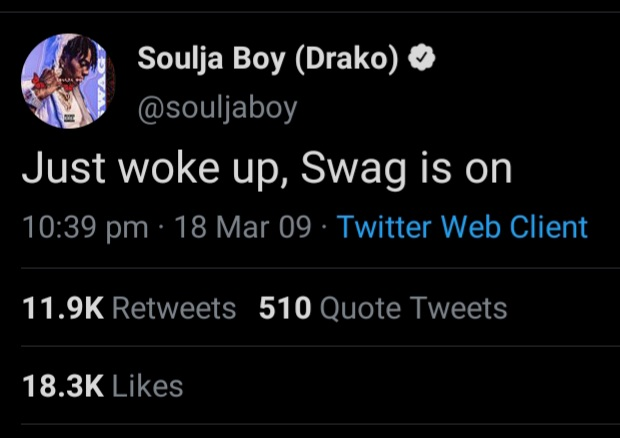The image size is (620, 438).
Task: Click the 10:39 pm timestamp
Action: tap(85, 228)
